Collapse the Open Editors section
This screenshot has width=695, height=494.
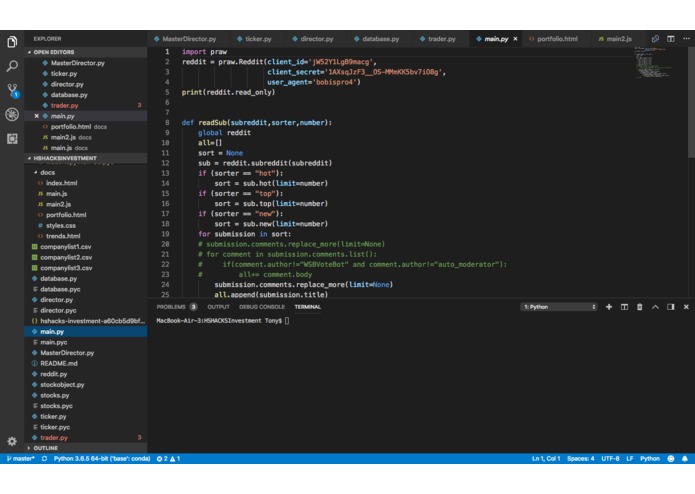click(86, 52)
